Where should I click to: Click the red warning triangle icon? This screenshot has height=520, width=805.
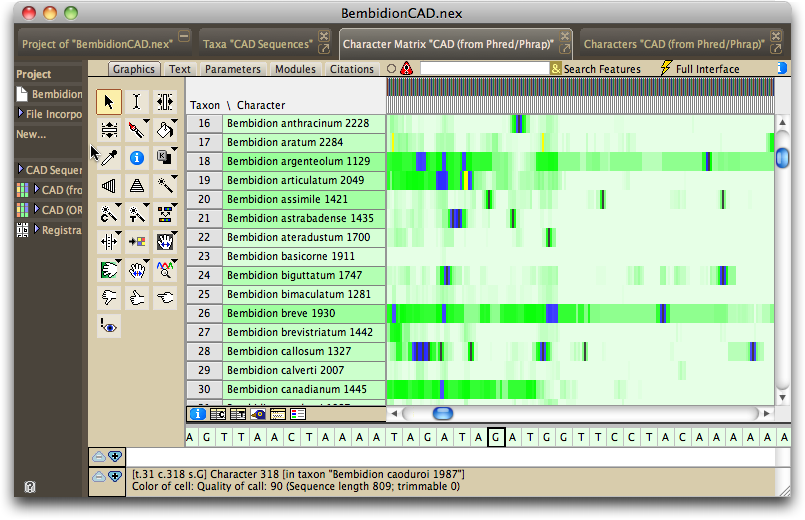pos(407,68)
